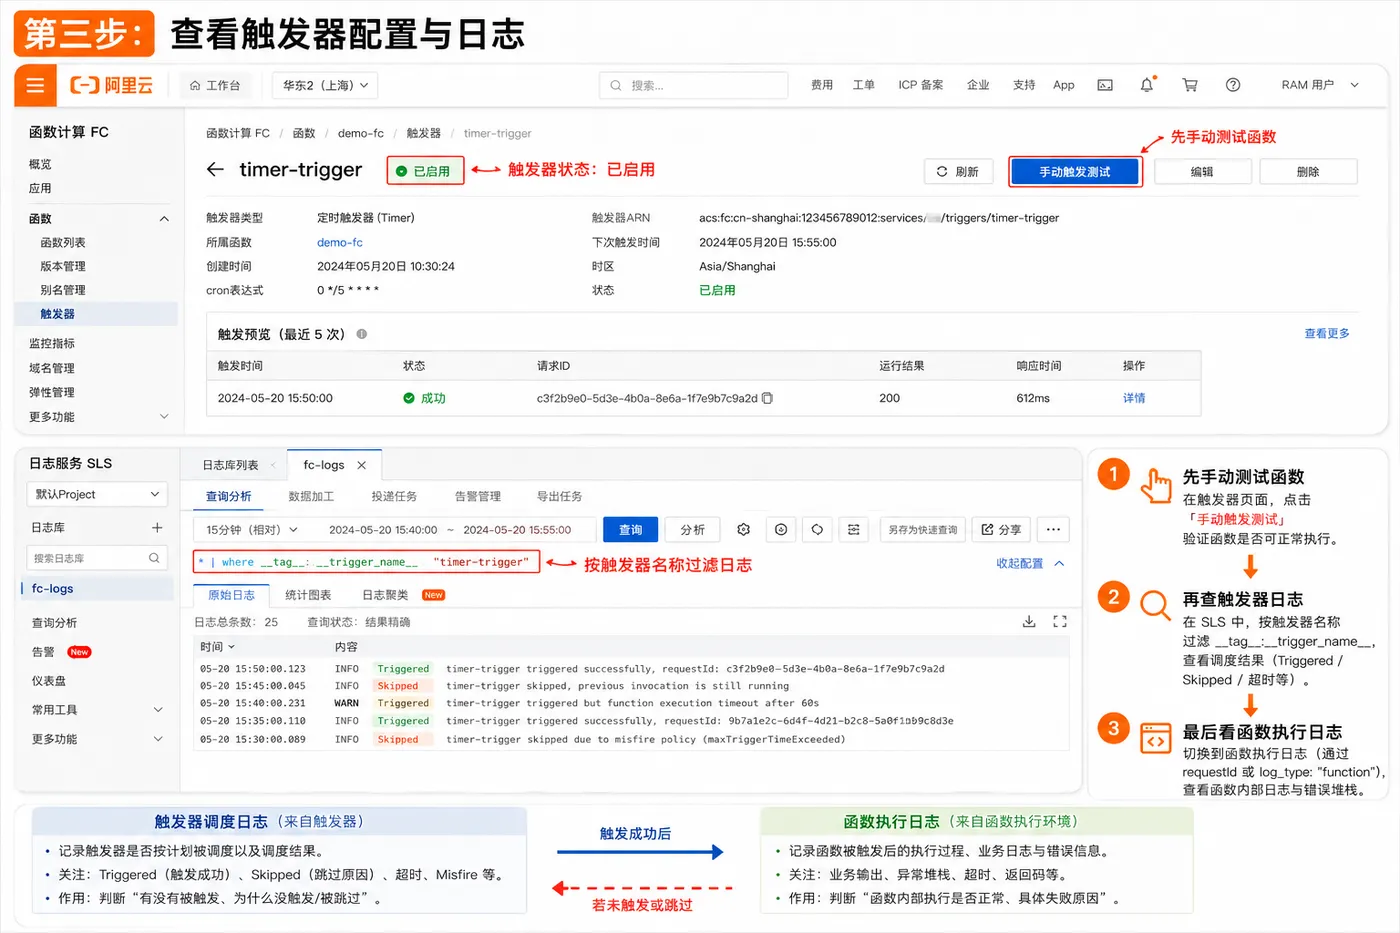Run the log query with 查询
The width and height of the screenshot is (1400, 933).
[x=631, y=530]
